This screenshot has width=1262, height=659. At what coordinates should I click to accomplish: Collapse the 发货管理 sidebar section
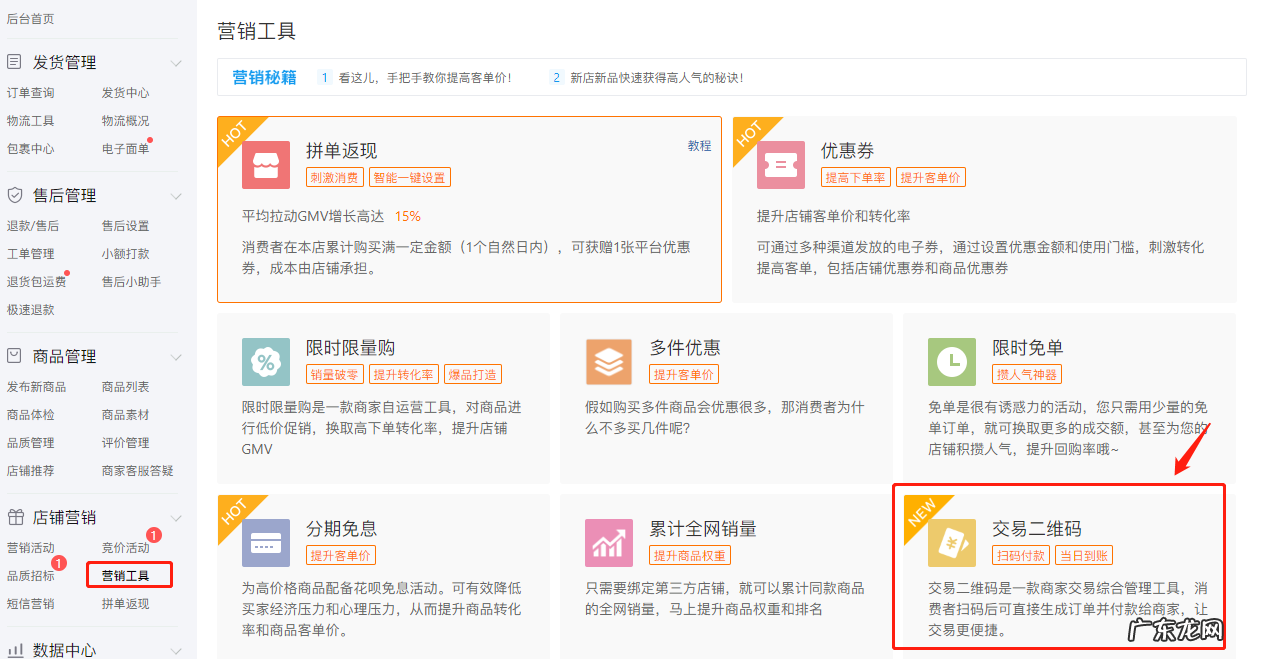click(x=178, y=62)
